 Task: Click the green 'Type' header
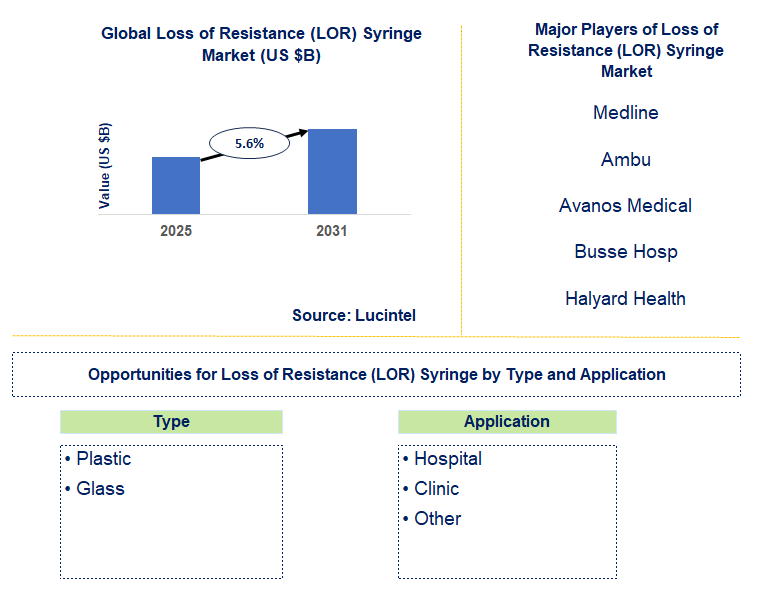(171, 421)
